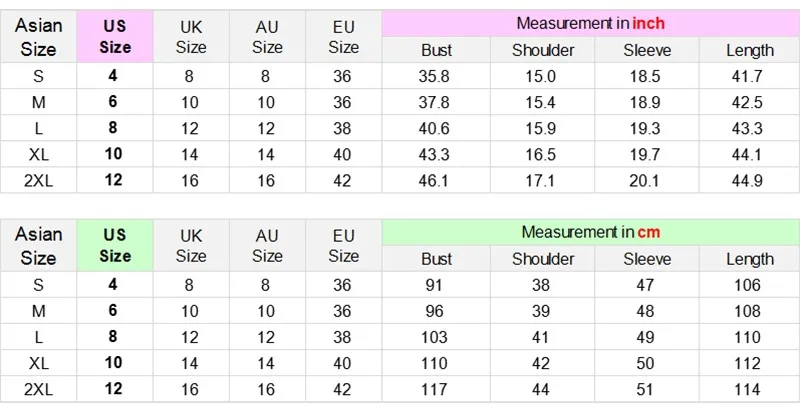
Task: Click the EU Size header in bottom table
Action: pyautogui.click(x=343, y=245)
